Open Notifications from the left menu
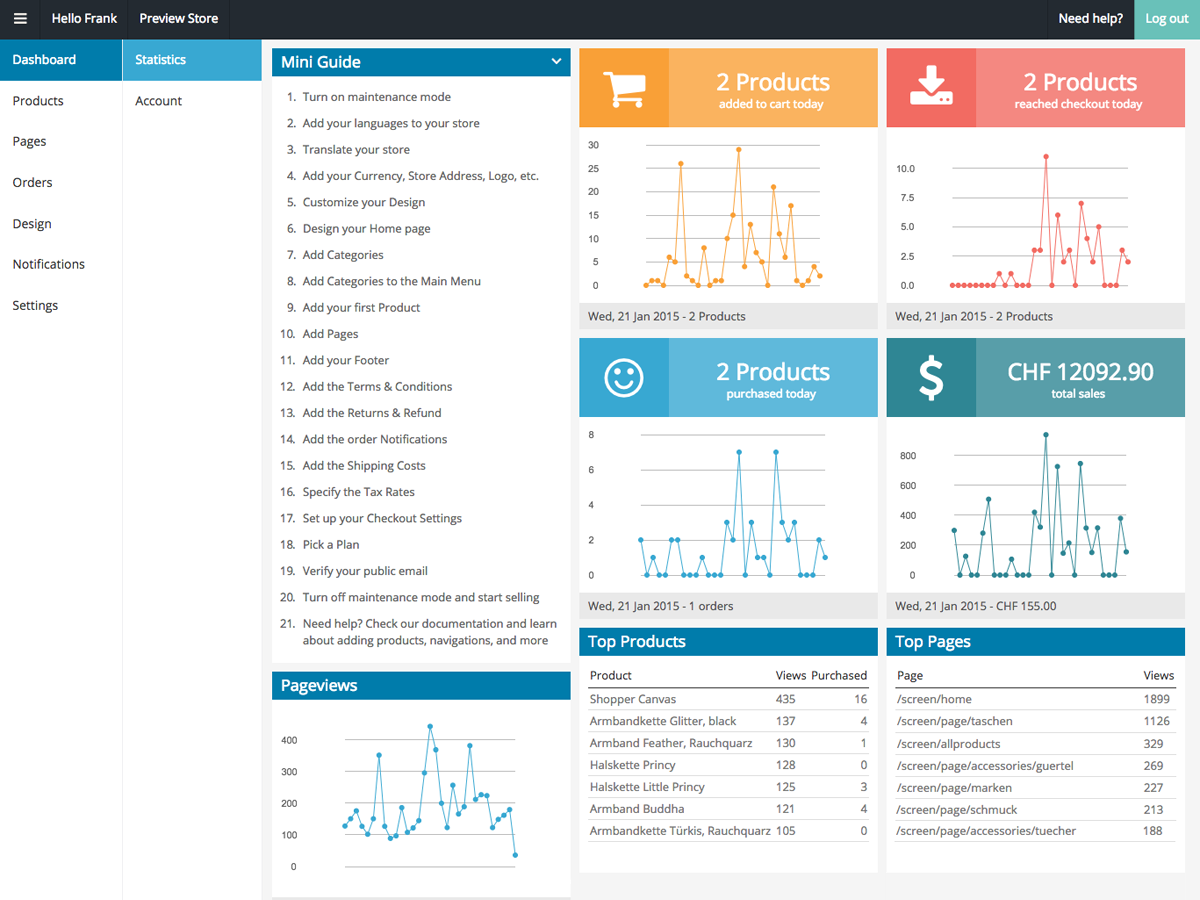The height and width of the screenshot is (900, 1200). pos(48,265)
